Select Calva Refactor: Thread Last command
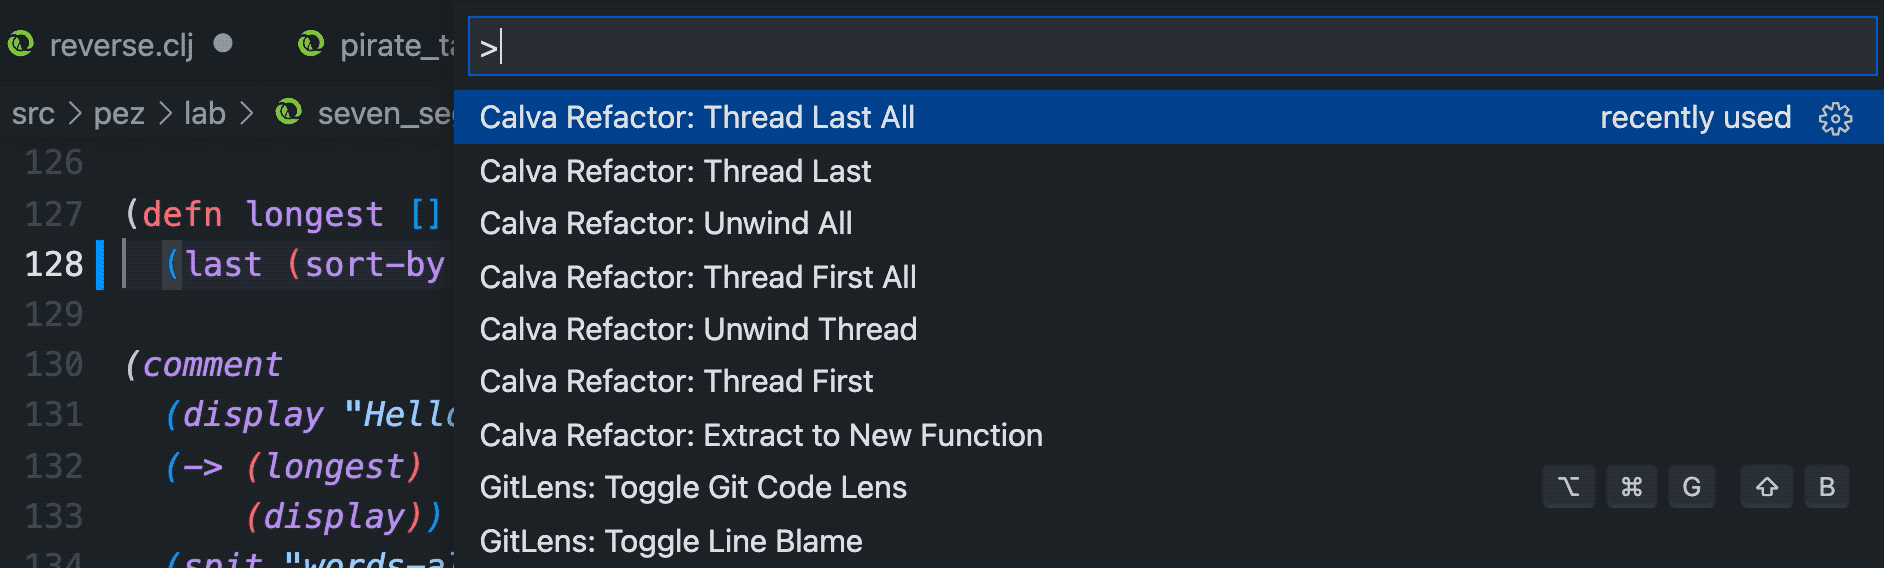 tap(675, 171)
